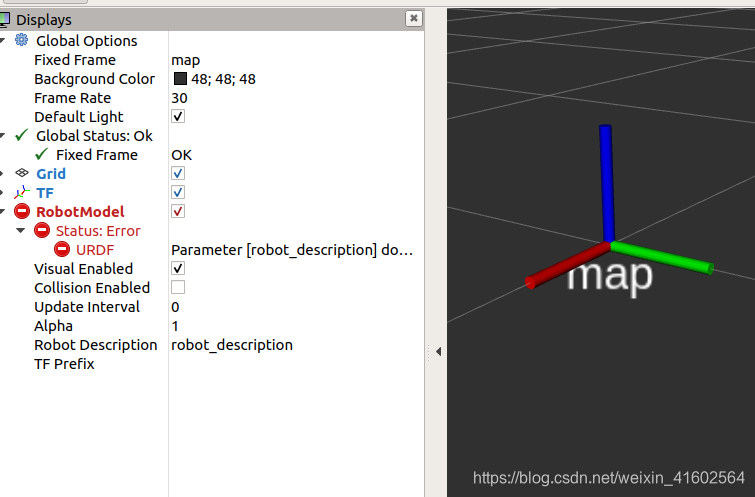Expand the TF display node

(x=2, y=193)
